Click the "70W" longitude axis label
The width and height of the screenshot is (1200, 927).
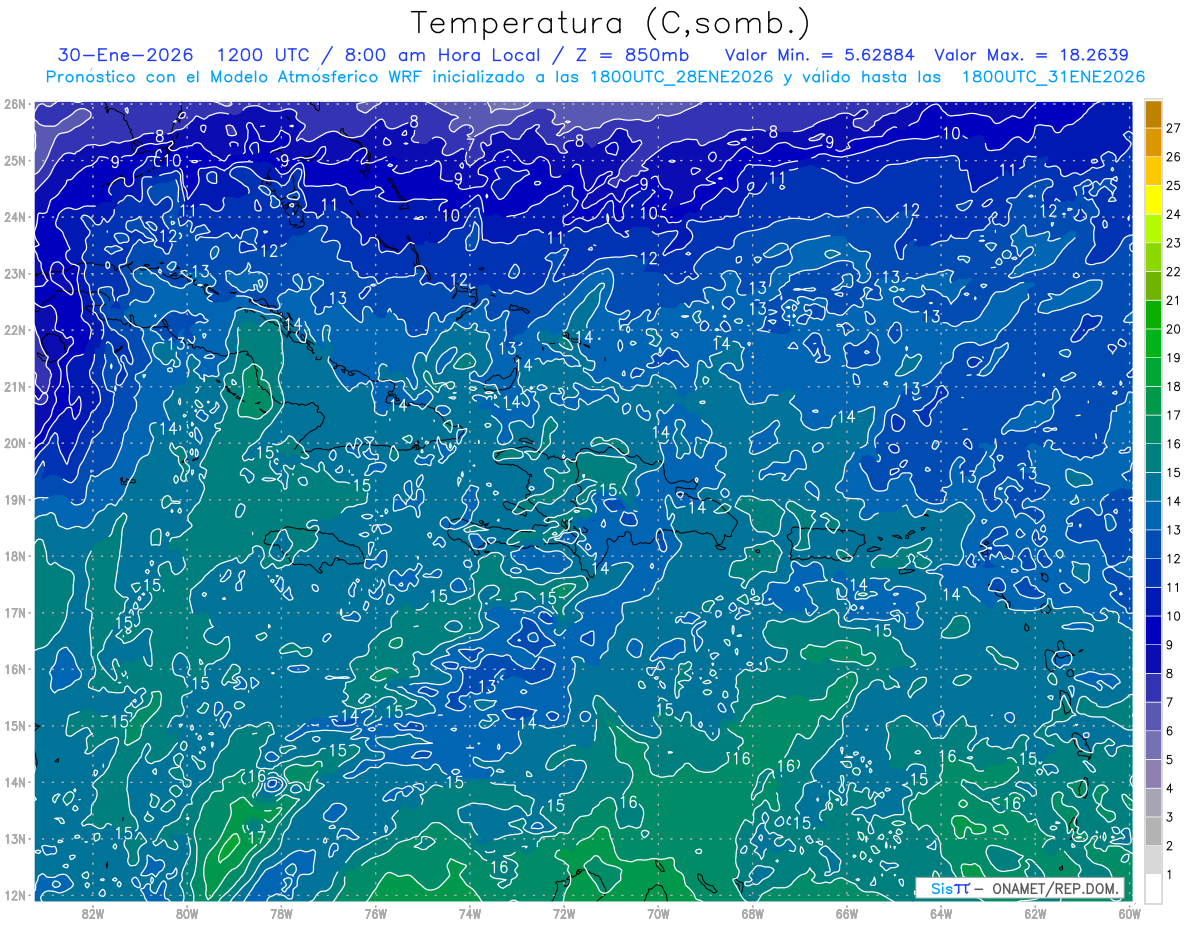click(x=657, y=912)
